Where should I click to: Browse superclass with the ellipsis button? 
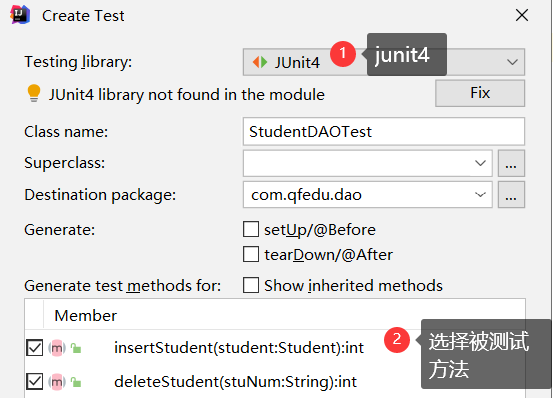tap(511, 163)
